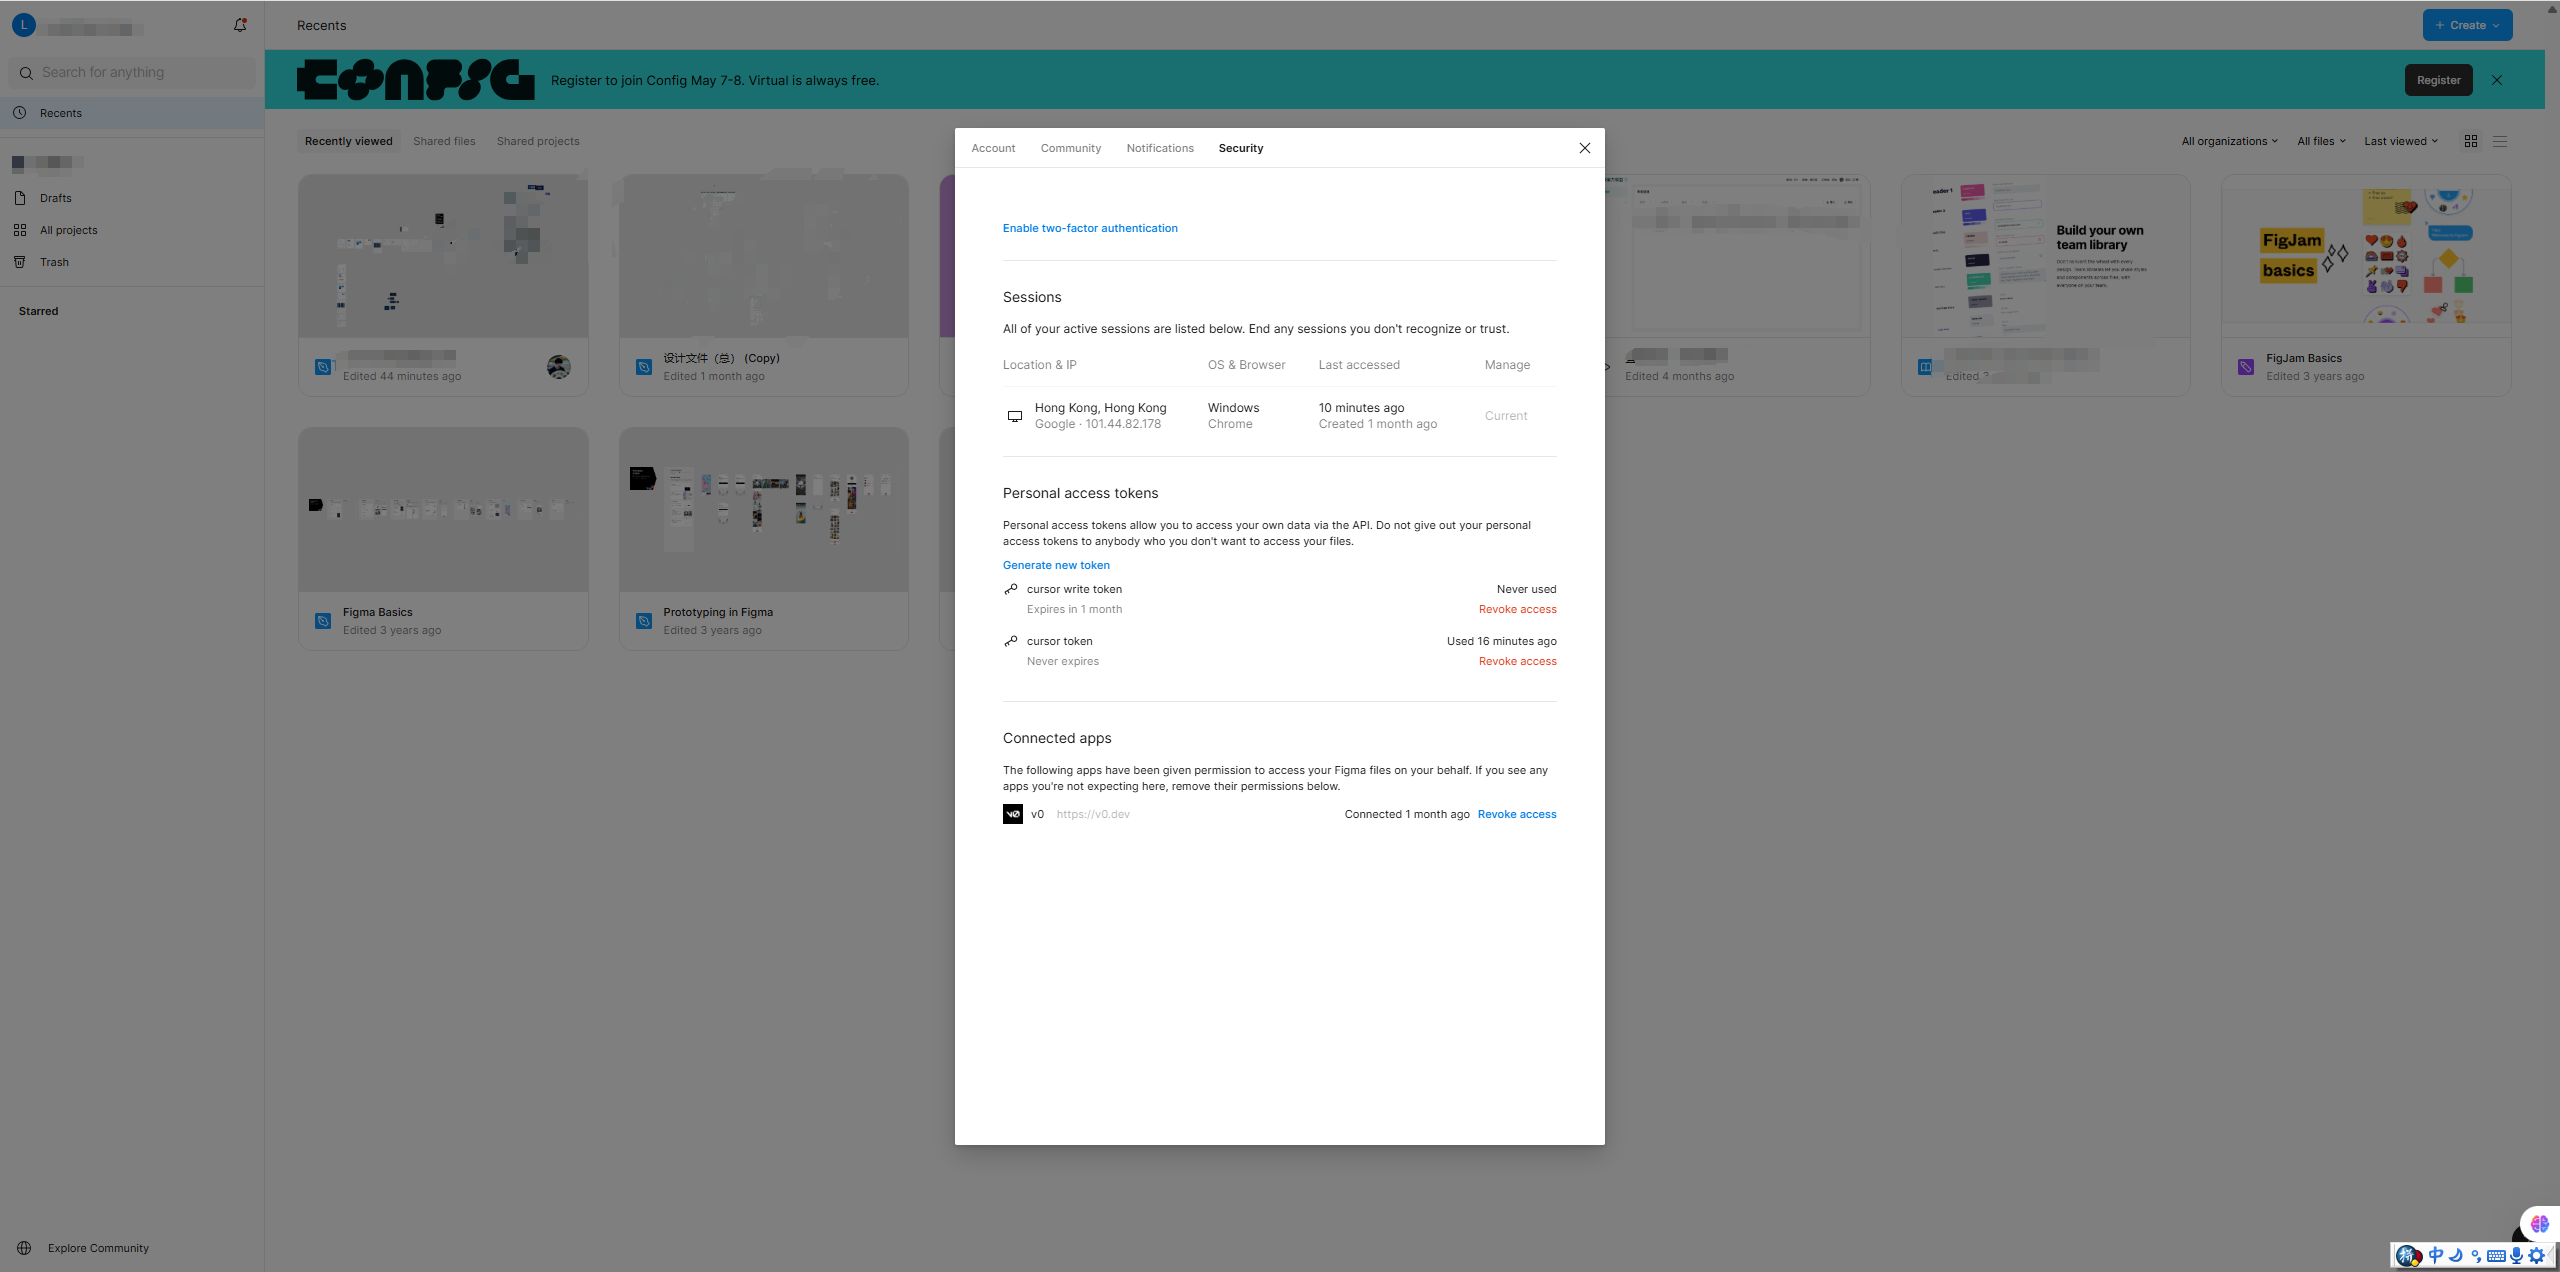Click the v0 app logo icon
The width and height of the screenshot is (2560, 1272).
pos(1013,814)
